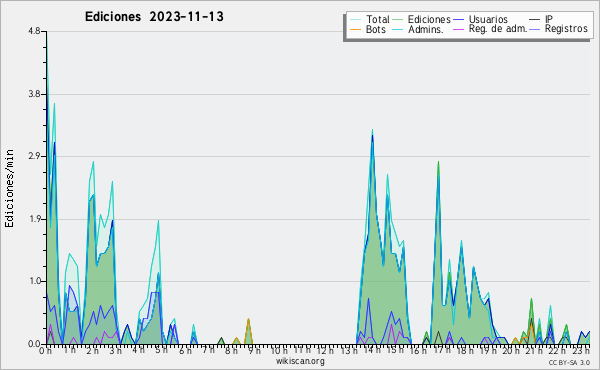This screenshot has width=600, height=370.
Task: Click the 'CC BY-SA 3.0' license text
Action: click(x=569, y=363)
